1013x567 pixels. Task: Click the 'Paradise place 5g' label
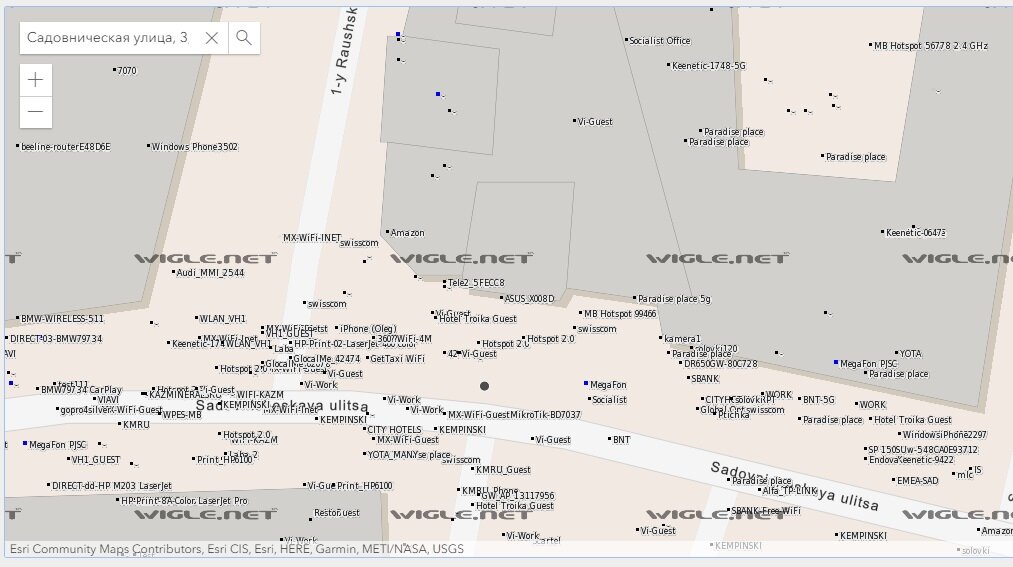674,299
